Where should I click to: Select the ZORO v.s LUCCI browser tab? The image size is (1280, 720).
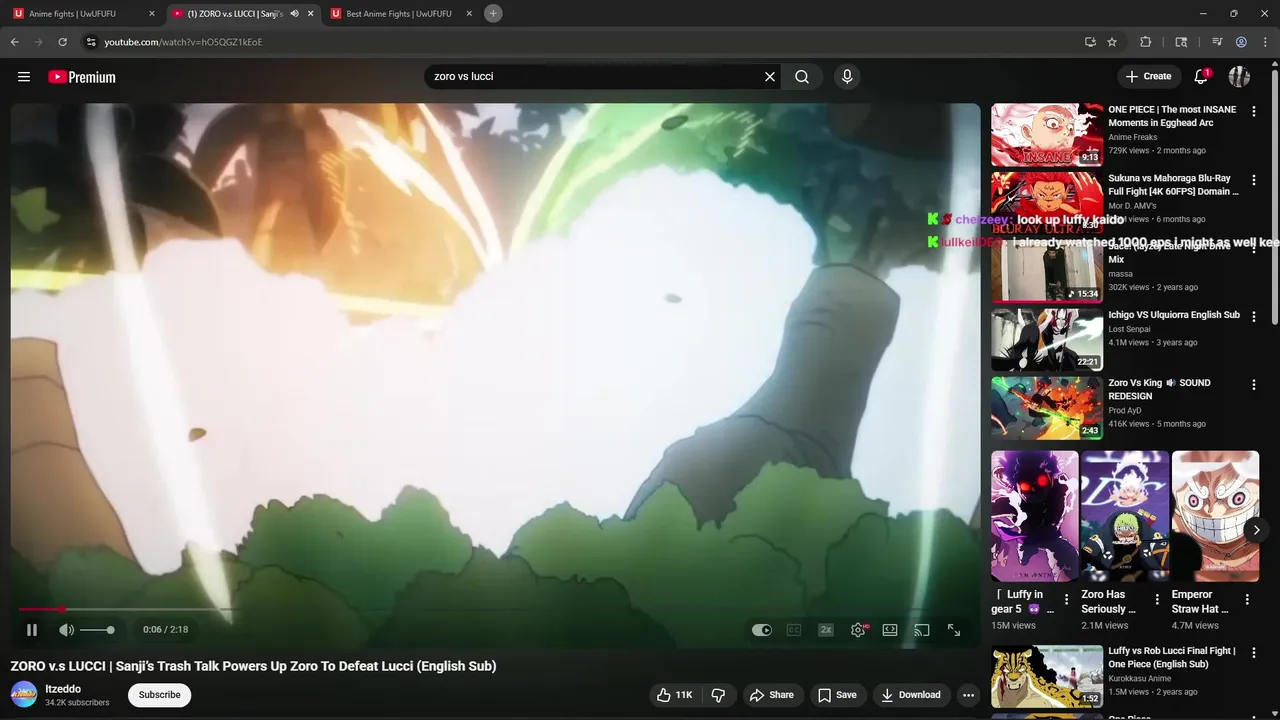(236, 14)
